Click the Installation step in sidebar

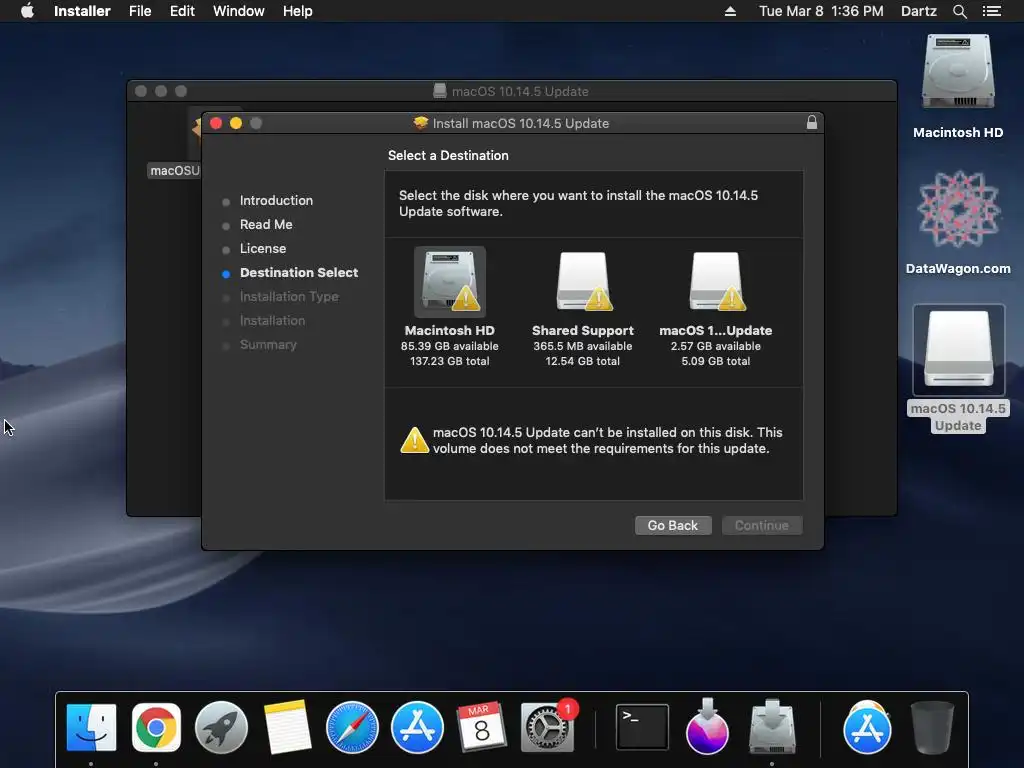272,321
